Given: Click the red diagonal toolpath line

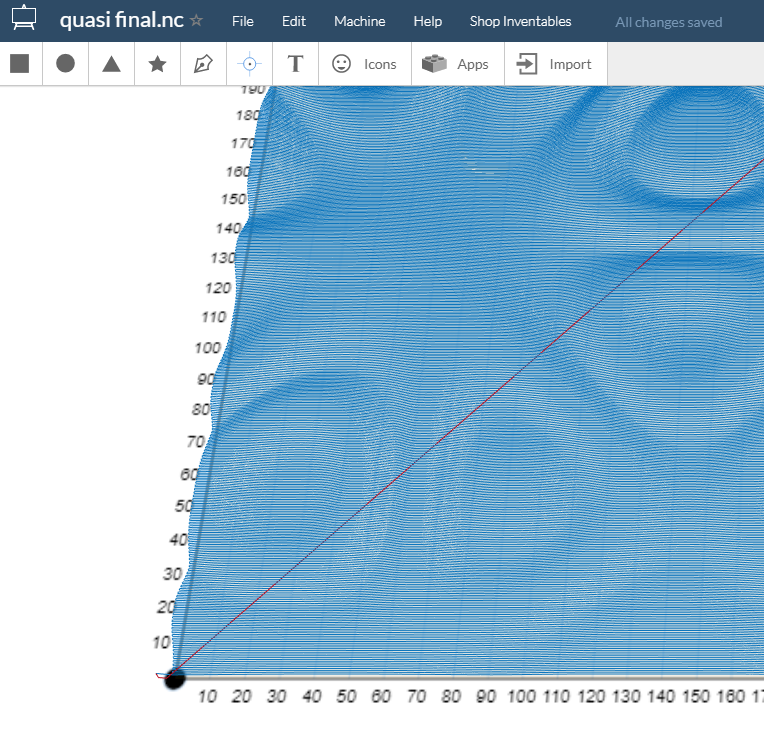Looking at the screenshot, I should 468,417.
